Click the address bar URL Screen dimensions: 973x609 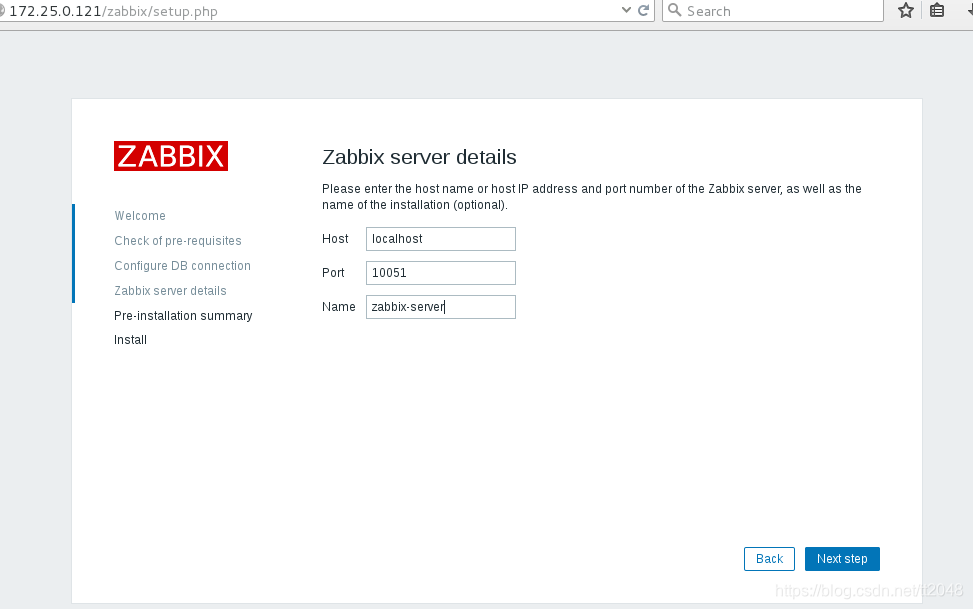pos(114,11)
